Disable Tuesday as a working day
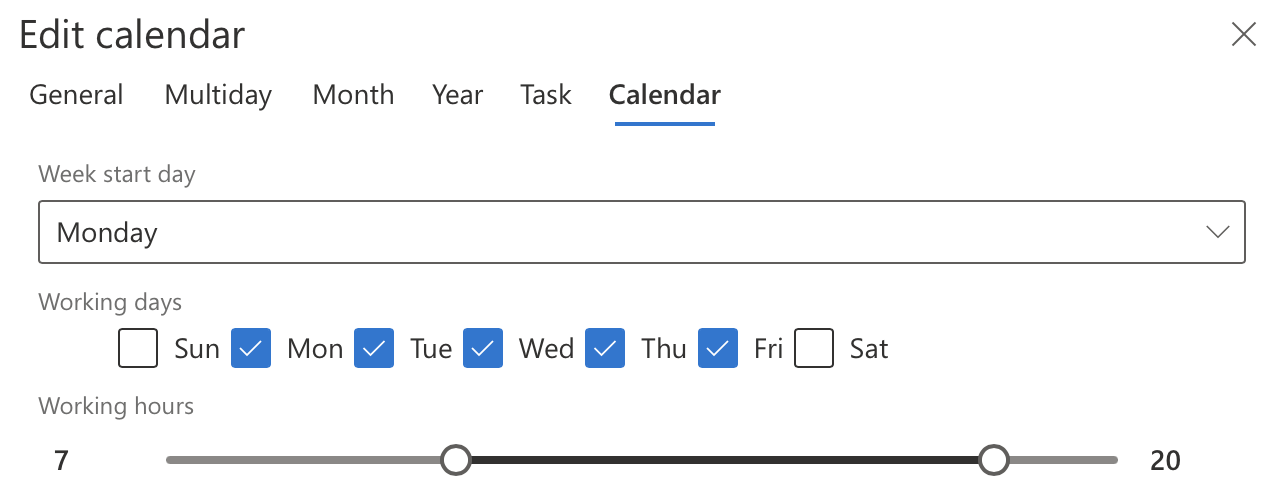 pyautogui.click(x=374, y=348)
